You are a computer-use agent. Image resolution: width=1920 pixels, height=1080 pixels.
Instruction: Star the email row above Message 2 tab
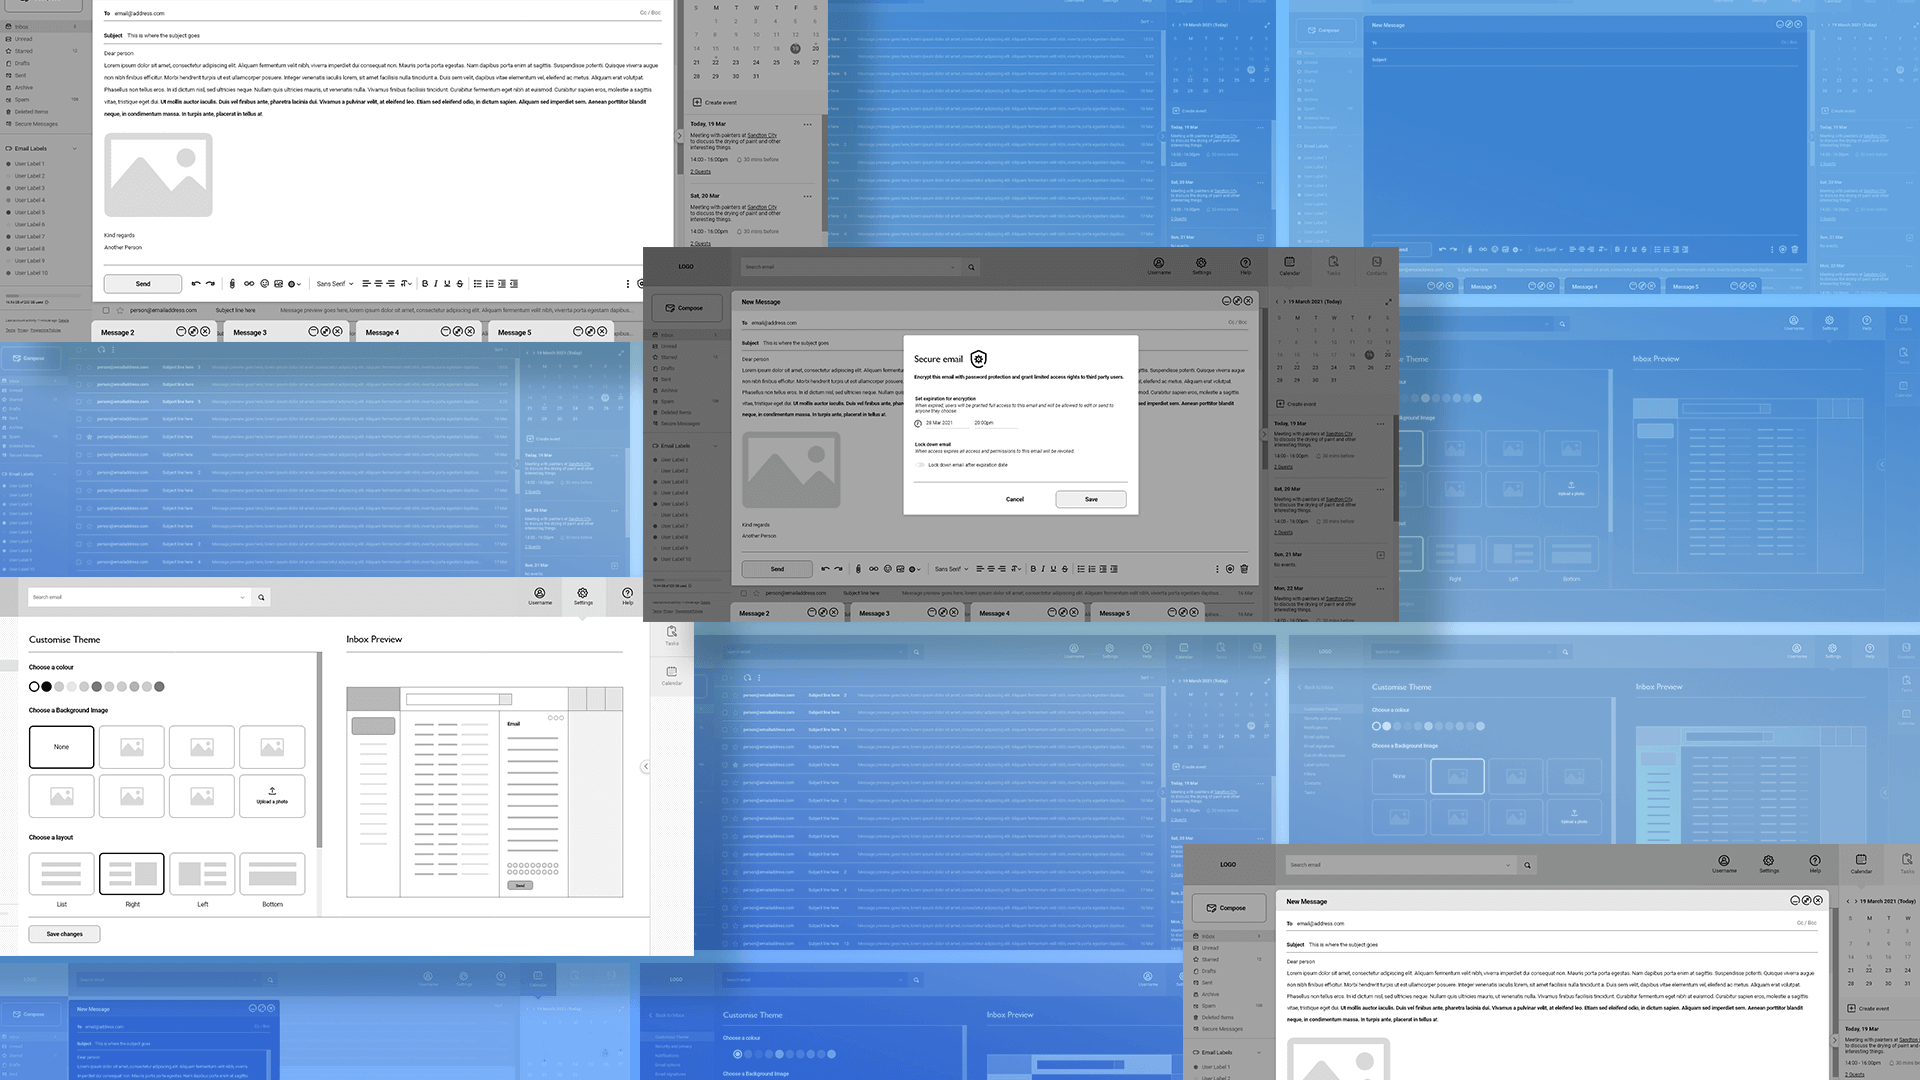tap(120, 310)
